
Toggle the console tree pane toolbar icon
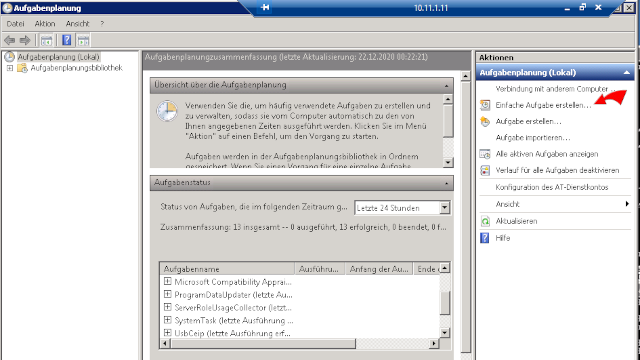click(x=47, y=40)
